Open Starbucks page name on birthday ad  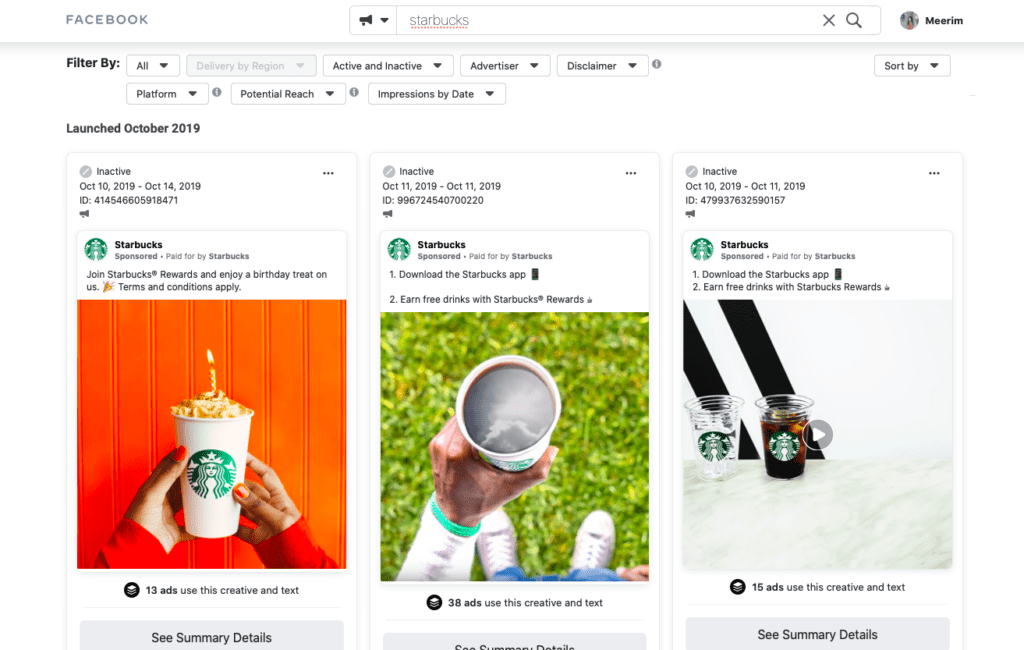pos(138,244)
